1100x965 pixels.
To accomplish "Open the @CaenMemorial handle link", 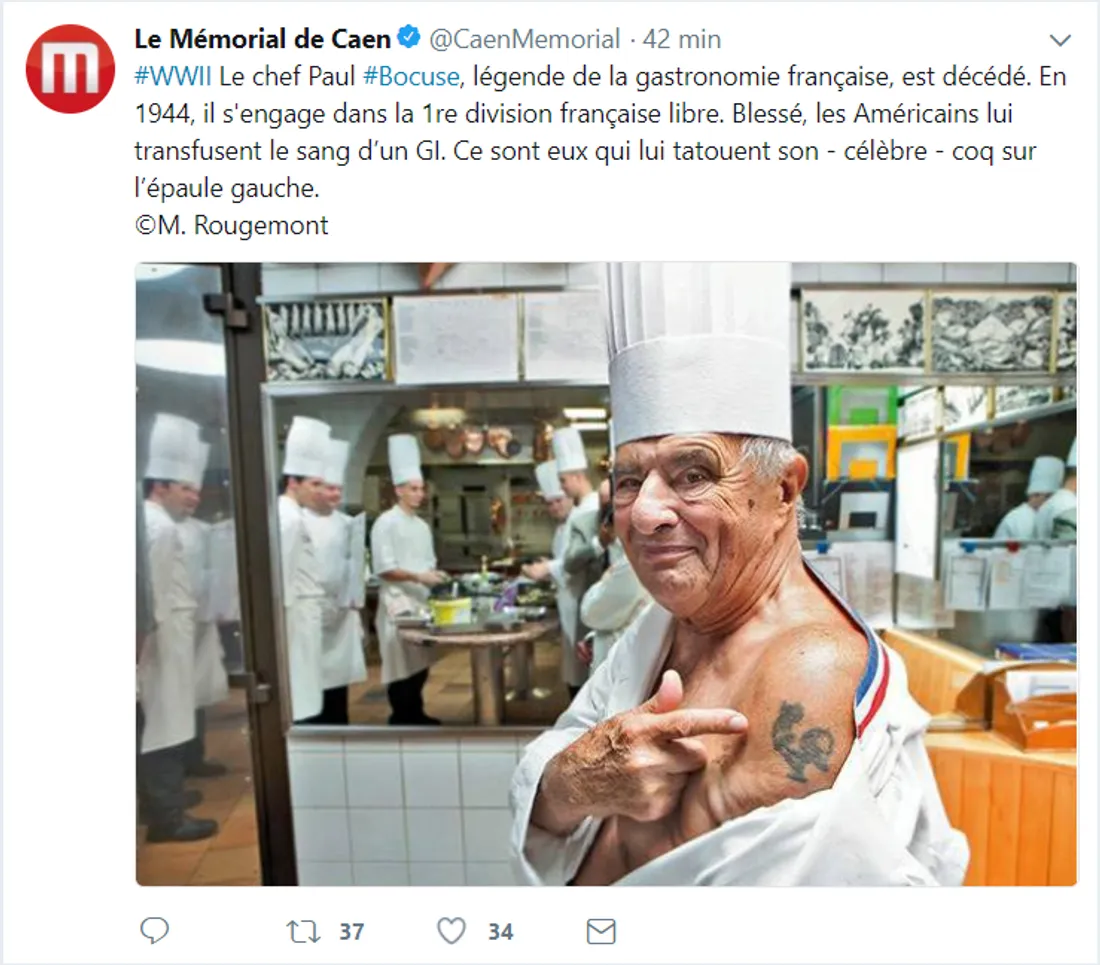I will 524,39.
